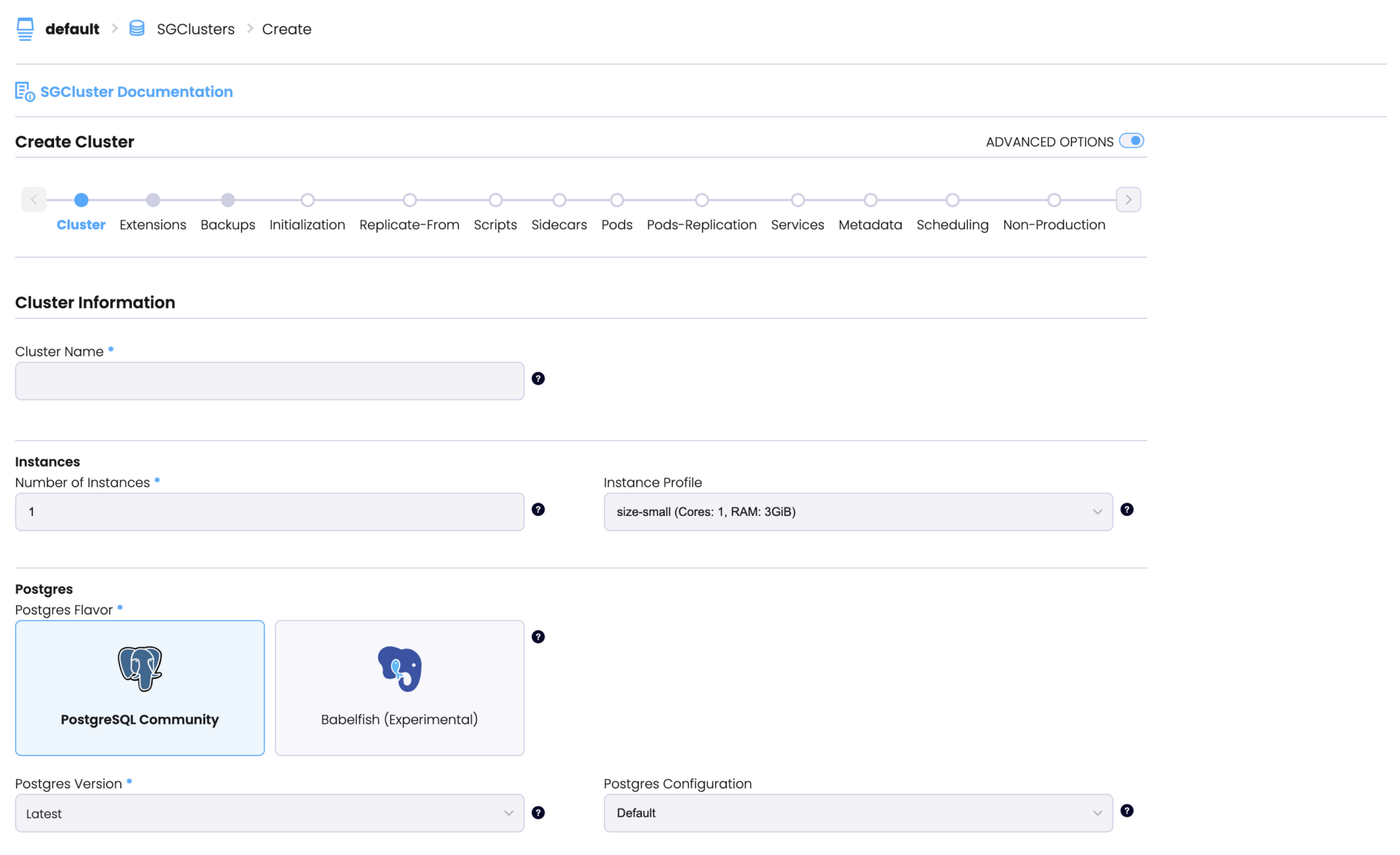Screen dimensions: 1400x855
Task: Select the Babelfish (Experimental) flavor card
Action: pyautogui.click(x=399, y=688)
